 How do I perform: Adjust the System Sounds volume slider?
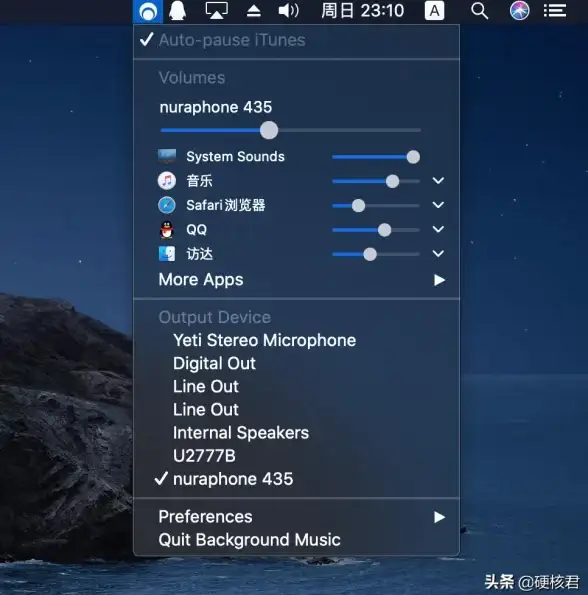[376, 157]
